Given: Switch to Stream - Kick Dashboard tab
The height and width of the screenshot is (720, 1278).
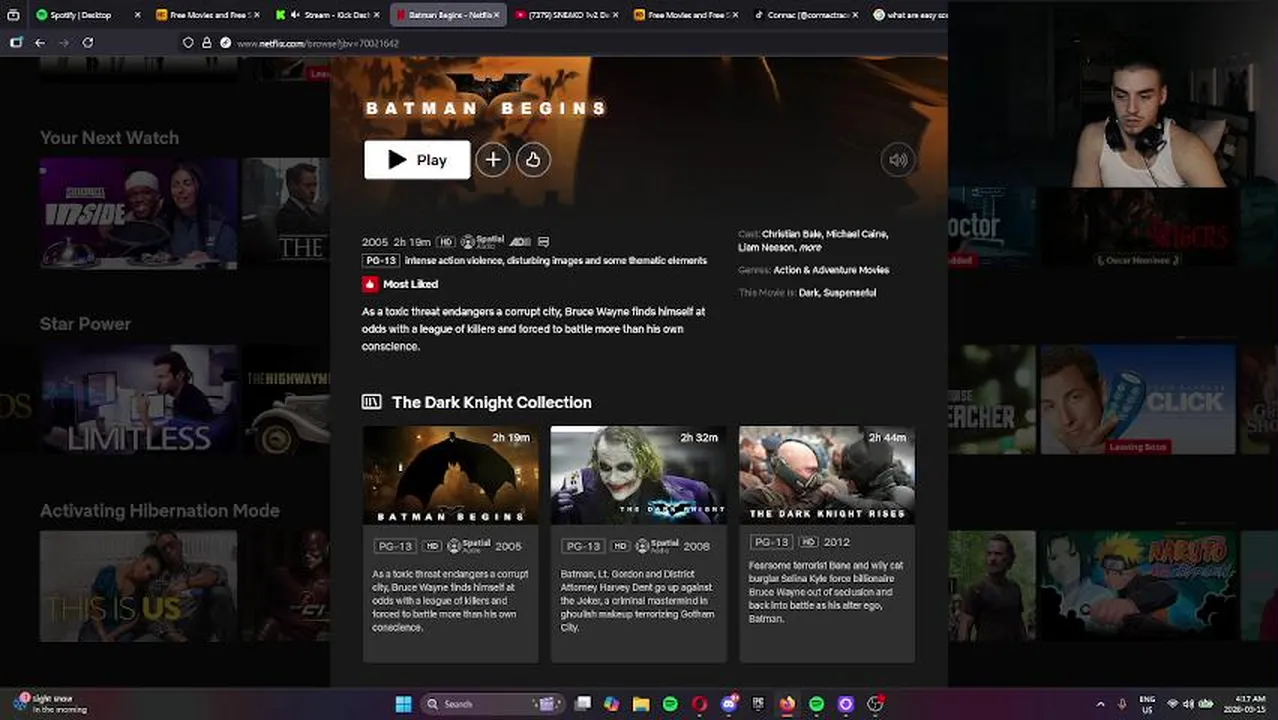Looking at the screenshot, I should (x=327, y=15).
